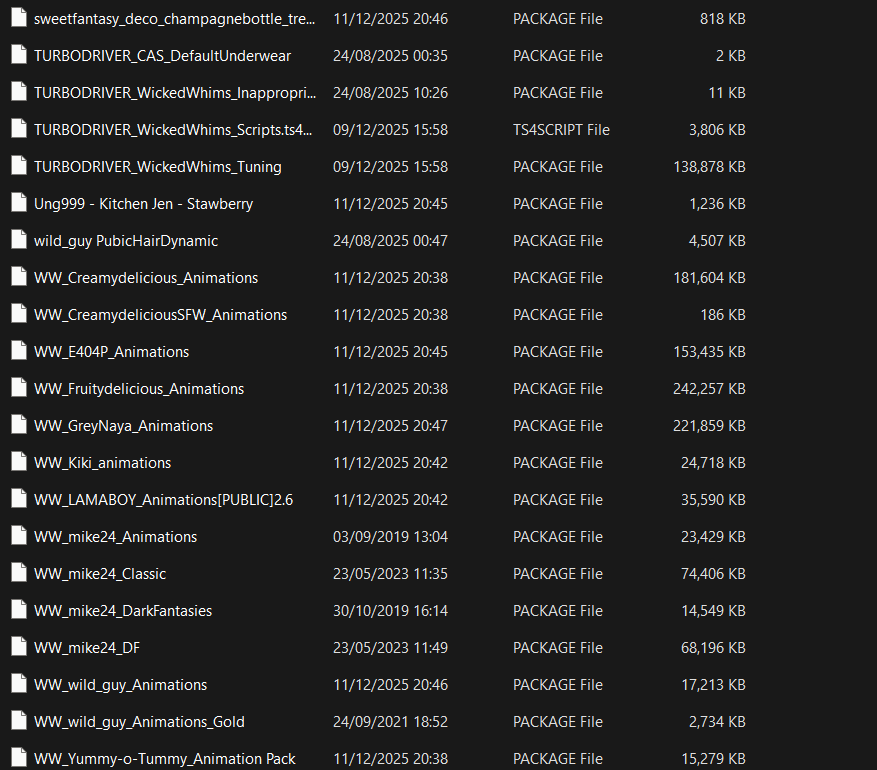Select WW_Kiki_animations file name
This screenshot has height=770, width=877.
(102, 462)
